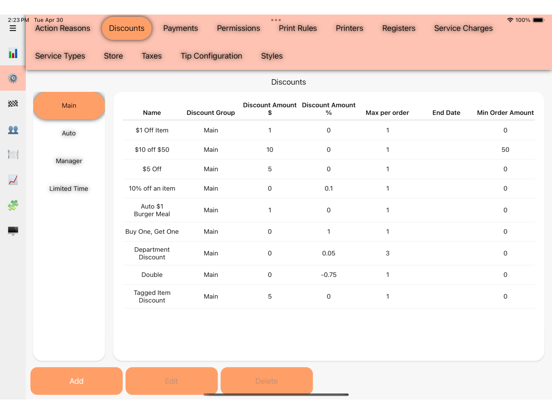Click the max per order value 3
Image resolution: width=552 pixels, height=414 pixels.
387,253
